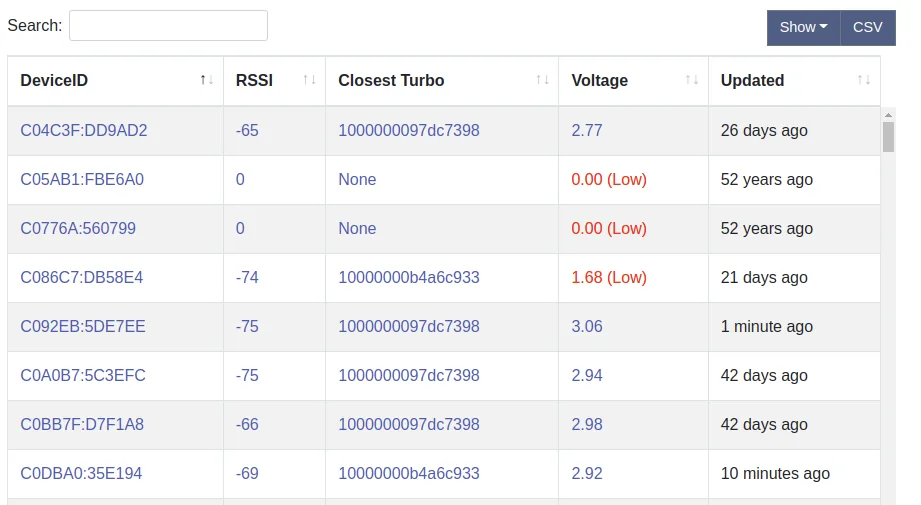Export table using CSV button

click(868, 28)
